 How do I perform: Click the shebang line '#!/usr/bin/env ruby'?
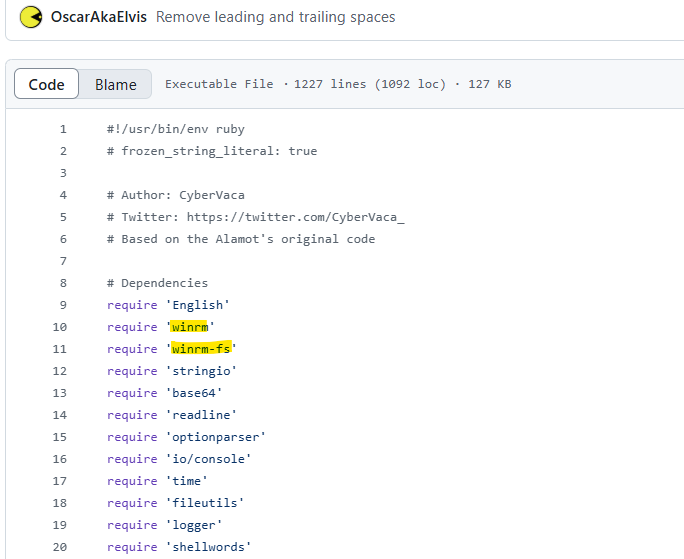175,129
